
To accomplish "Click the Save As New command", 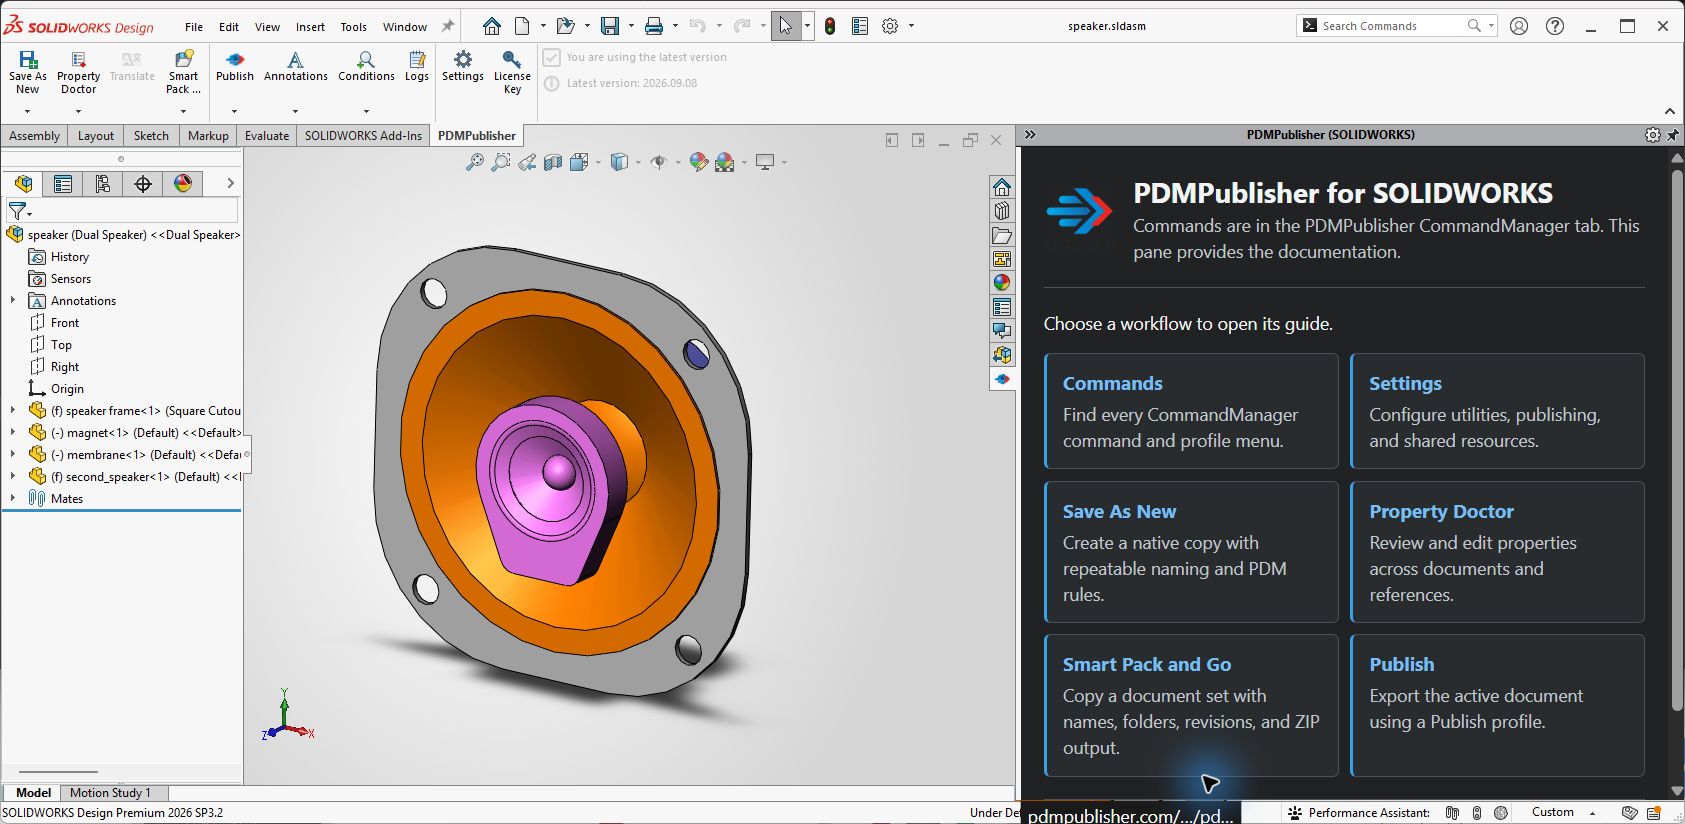I will pos(28,72).
